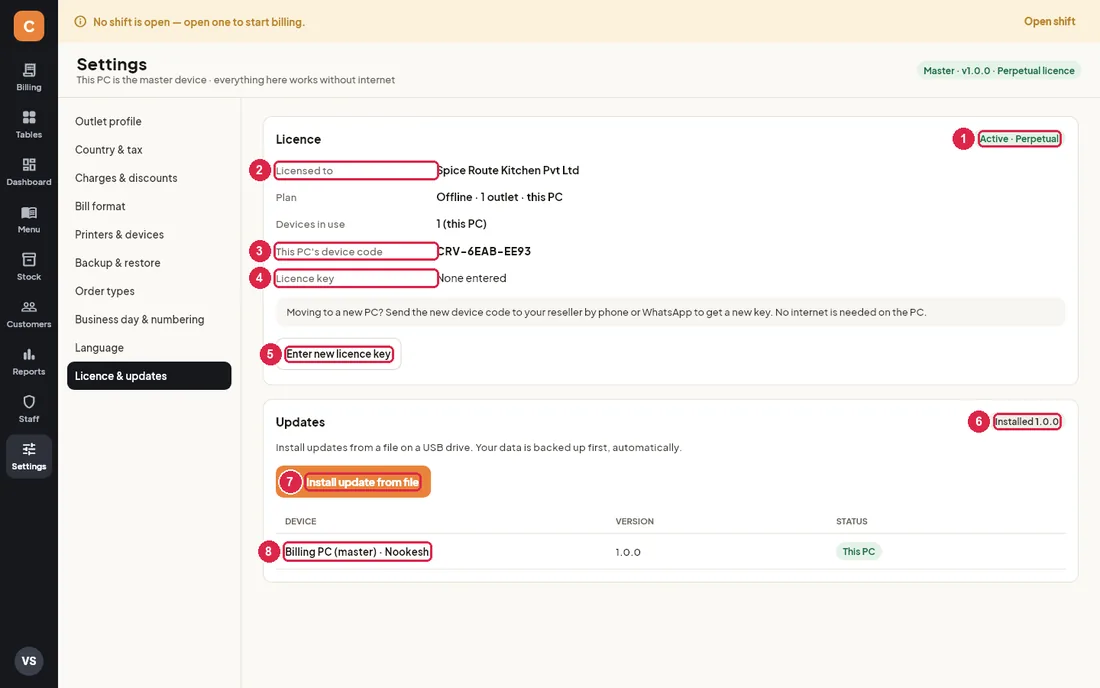
Task: Click the info icon in shift banner
Action: click(x=81, y=22)
